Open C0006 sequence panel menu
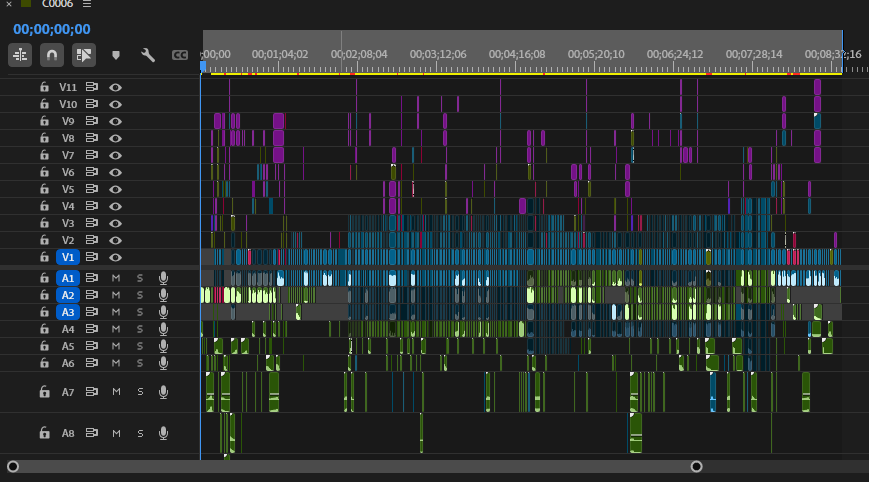This screenshot has height=482, width=869. click(87, 4)
